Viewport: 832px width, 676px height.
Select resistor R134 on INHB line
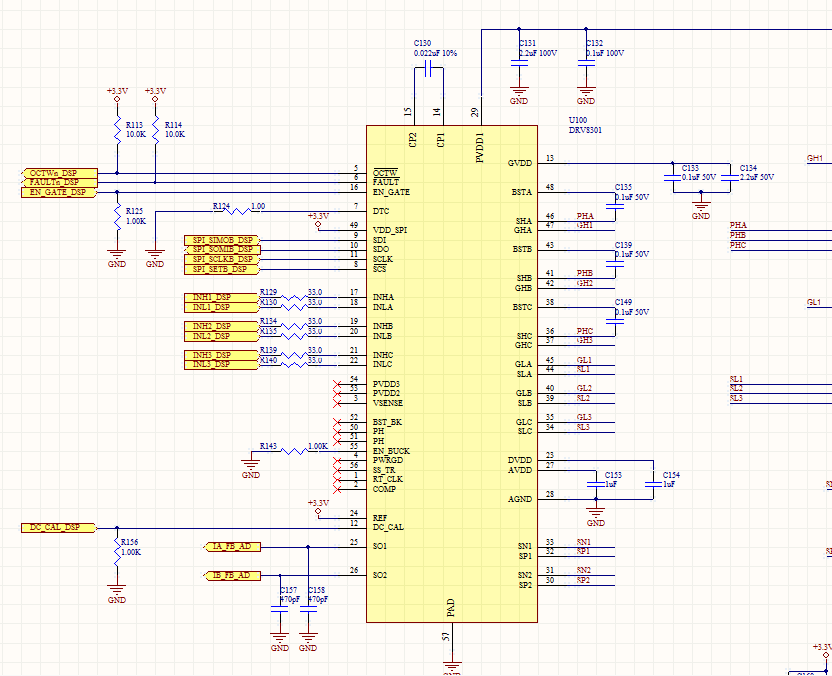[x=294, y=326]
